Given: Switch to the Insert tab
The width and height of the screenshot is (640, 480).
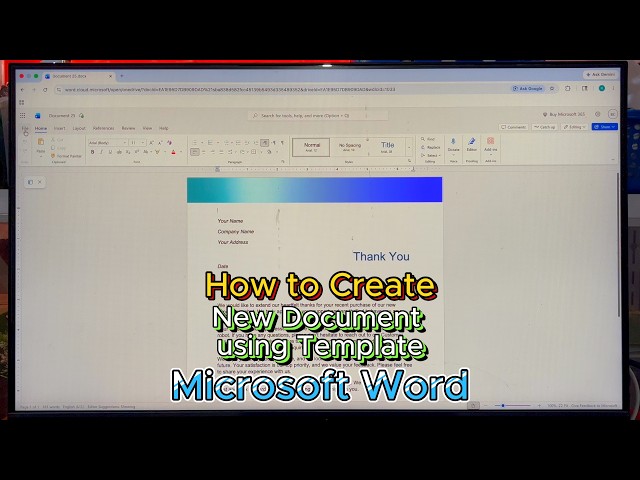Looking at the screenshot, I should [60, 128].
